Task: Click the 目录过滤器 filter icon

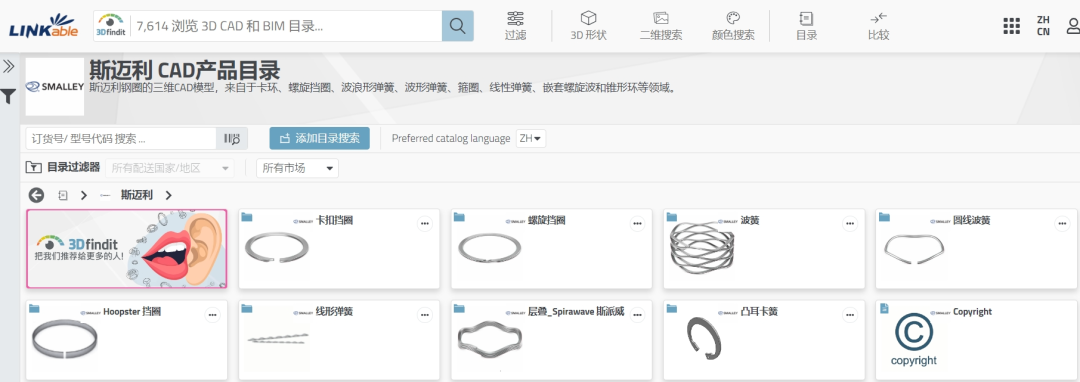Action: 33,167
